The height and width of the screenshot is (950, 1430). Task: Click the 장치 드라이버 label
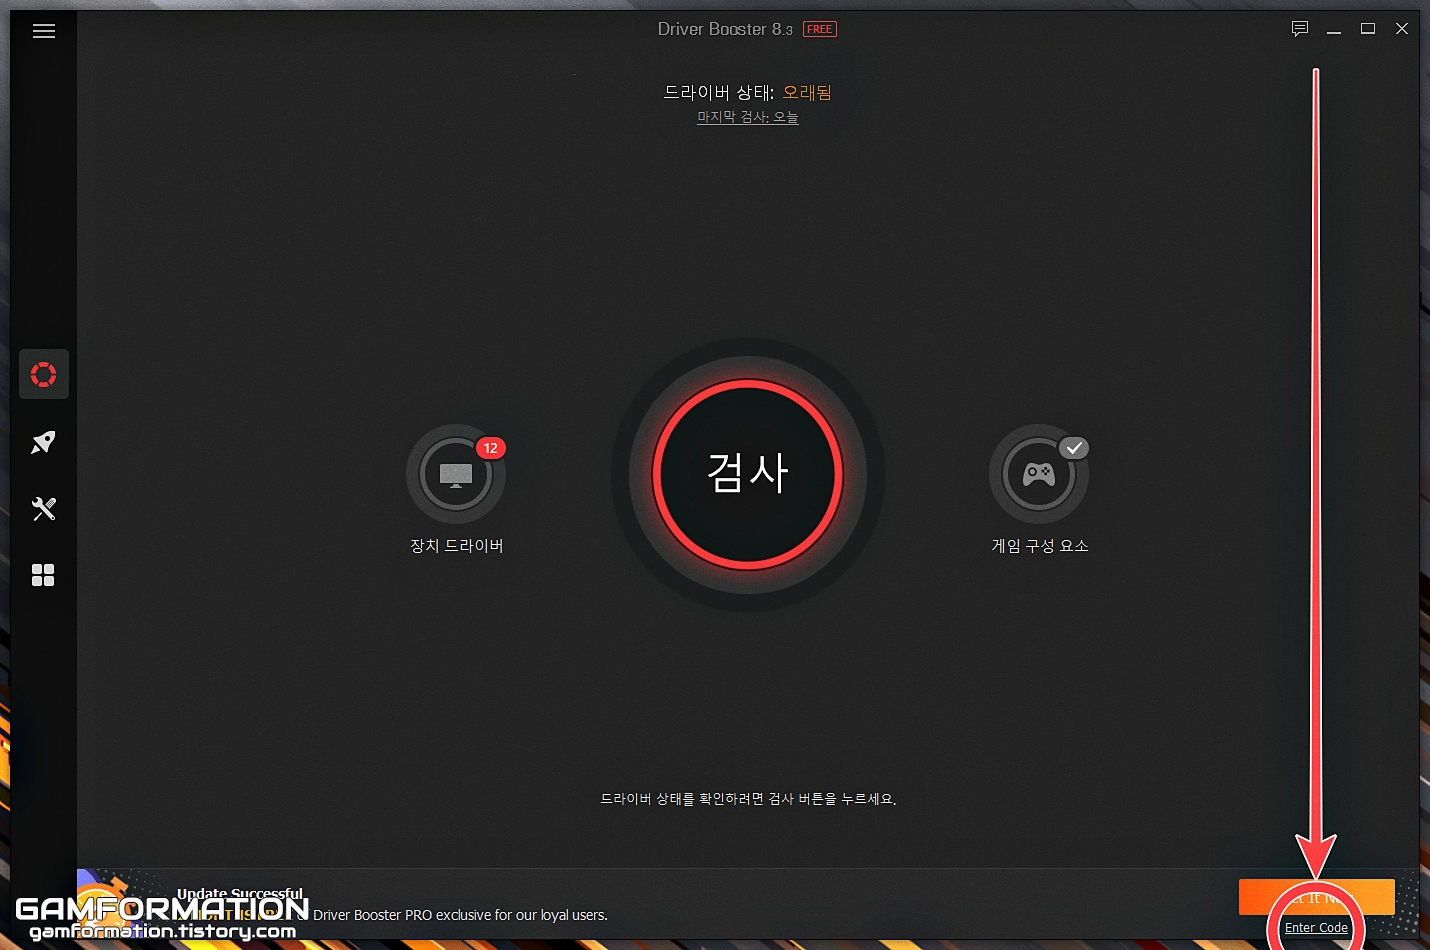coord(457,546)
